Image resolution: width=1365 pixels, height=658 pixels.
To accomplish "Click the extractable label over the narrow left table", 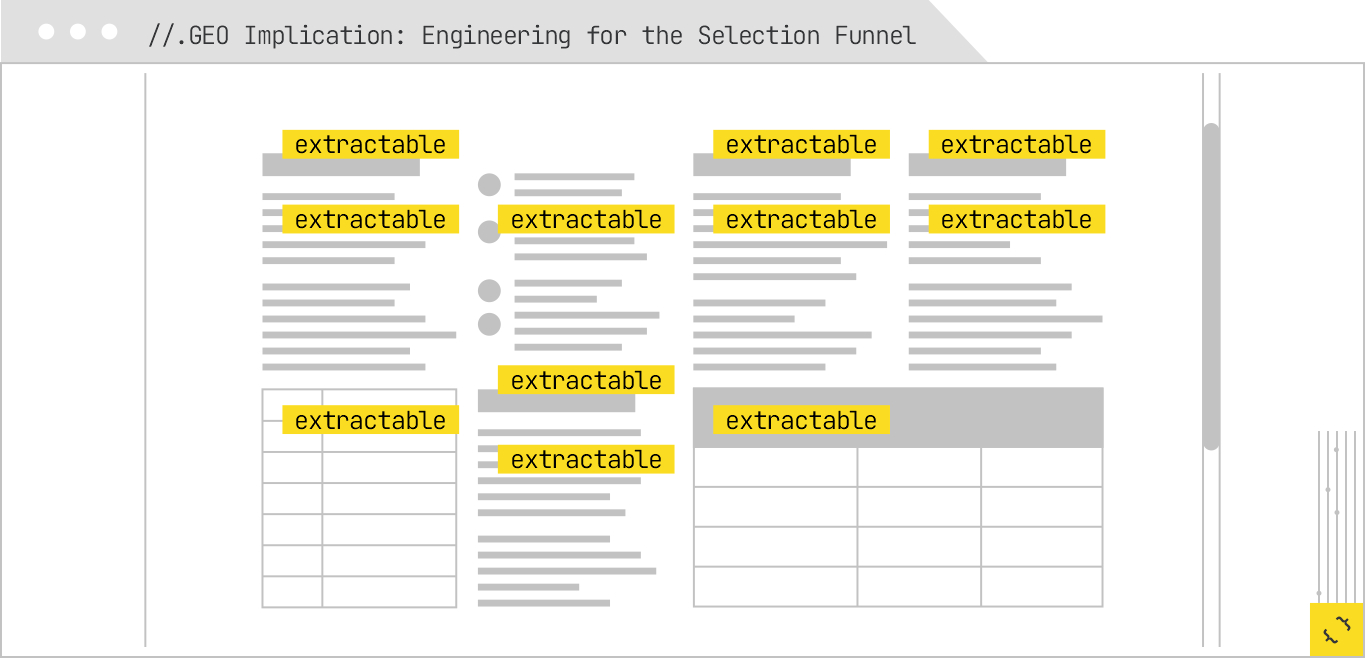I will [x=370, y=420].
